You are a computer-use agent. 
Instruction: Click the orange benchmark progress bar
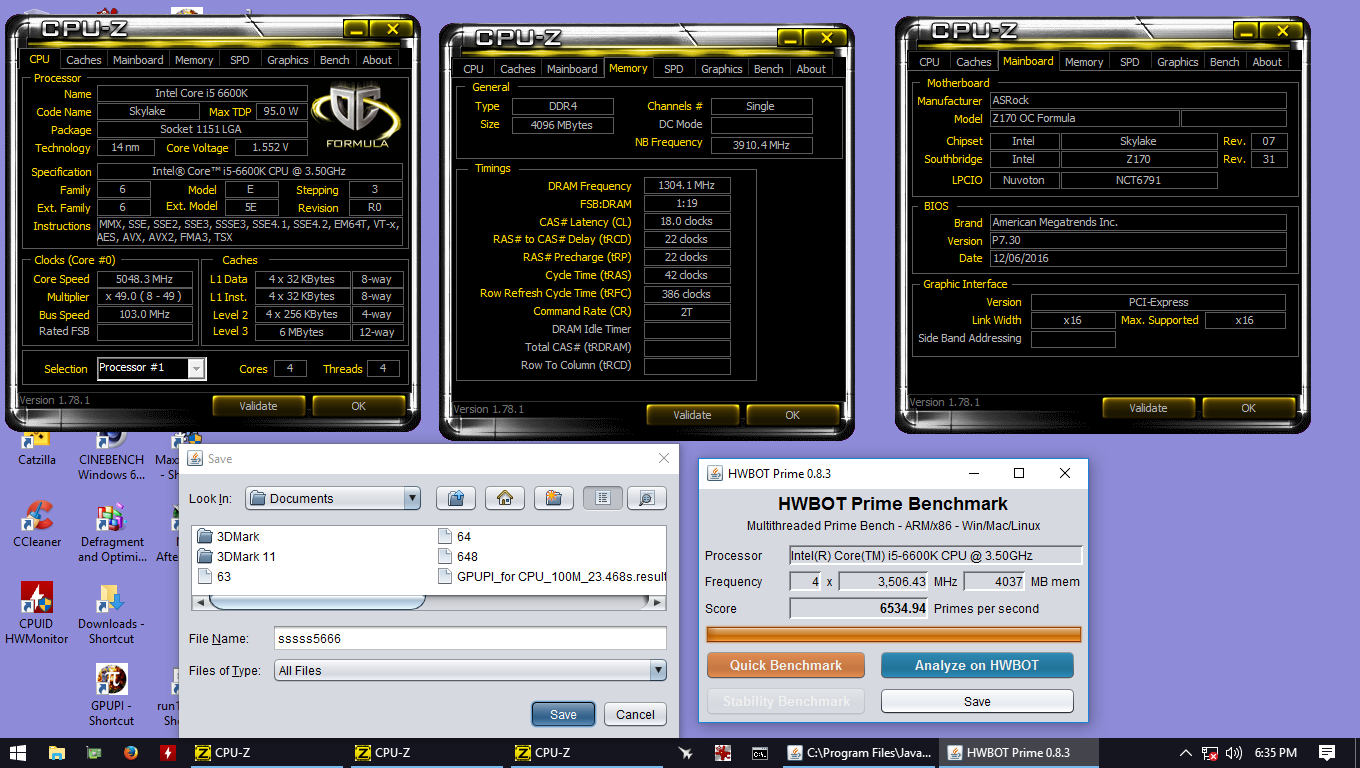894,634
